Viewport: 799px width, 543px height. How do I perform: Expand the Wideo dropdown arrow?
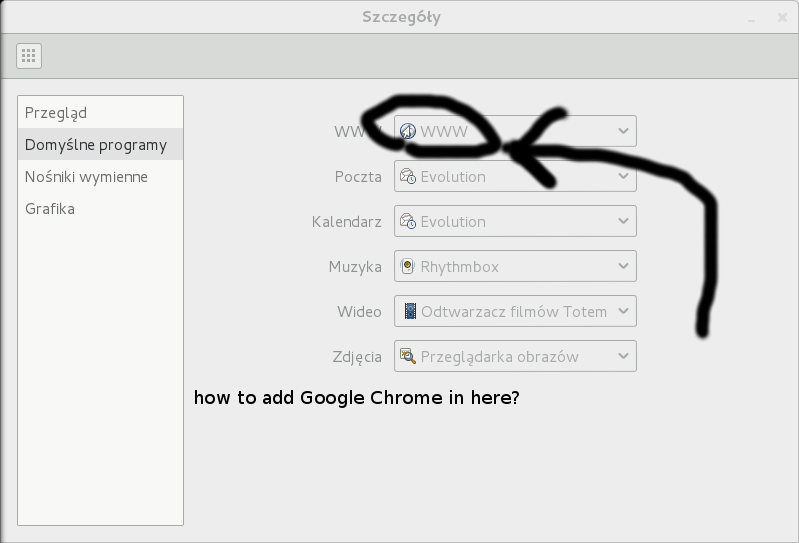click(623, 312)
